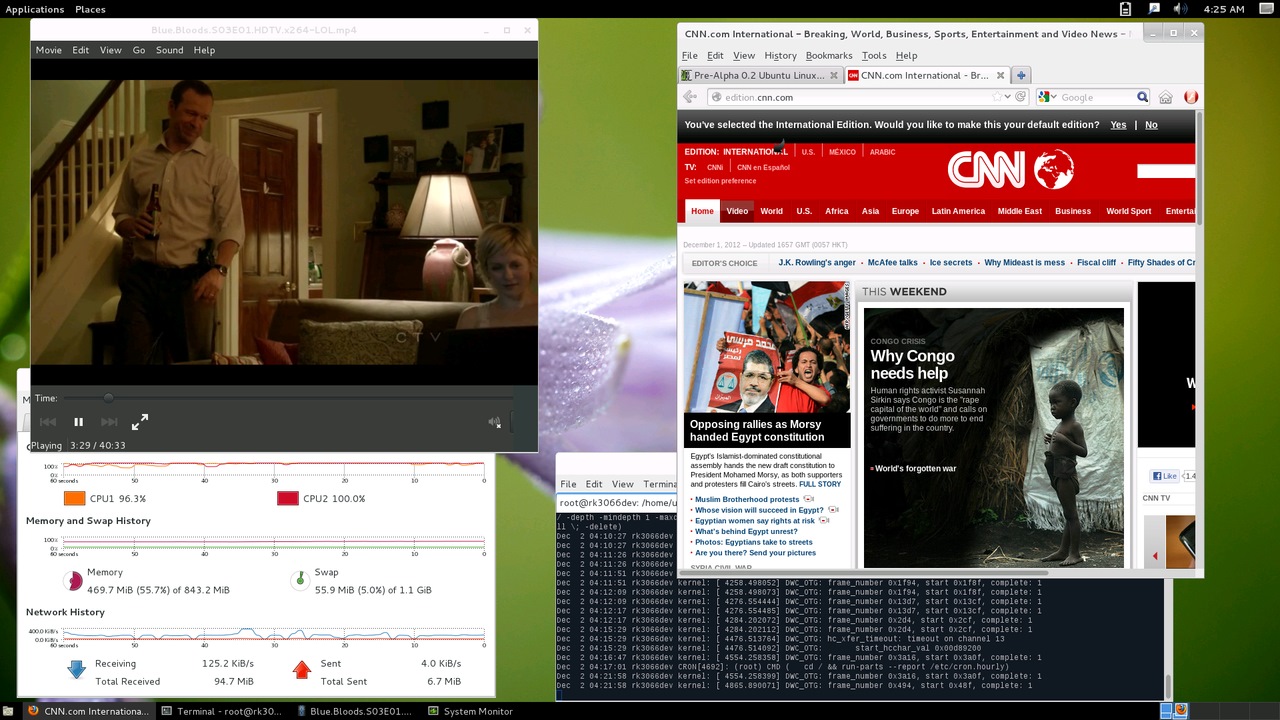This screenshot has width=1280, height=720.
Task: Click the 4:25 AM clock
Action: point(1224,9)
